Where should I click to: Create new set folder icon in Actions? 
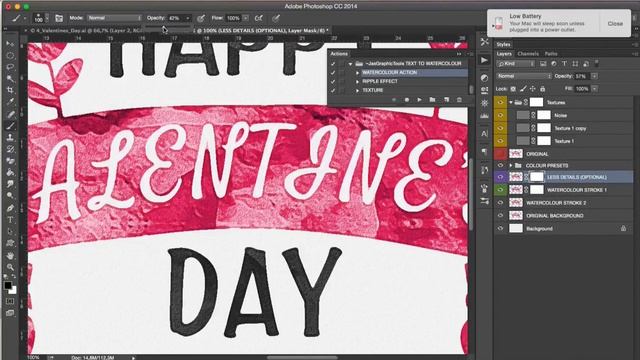pyautogui.click(x=432, y=100)
